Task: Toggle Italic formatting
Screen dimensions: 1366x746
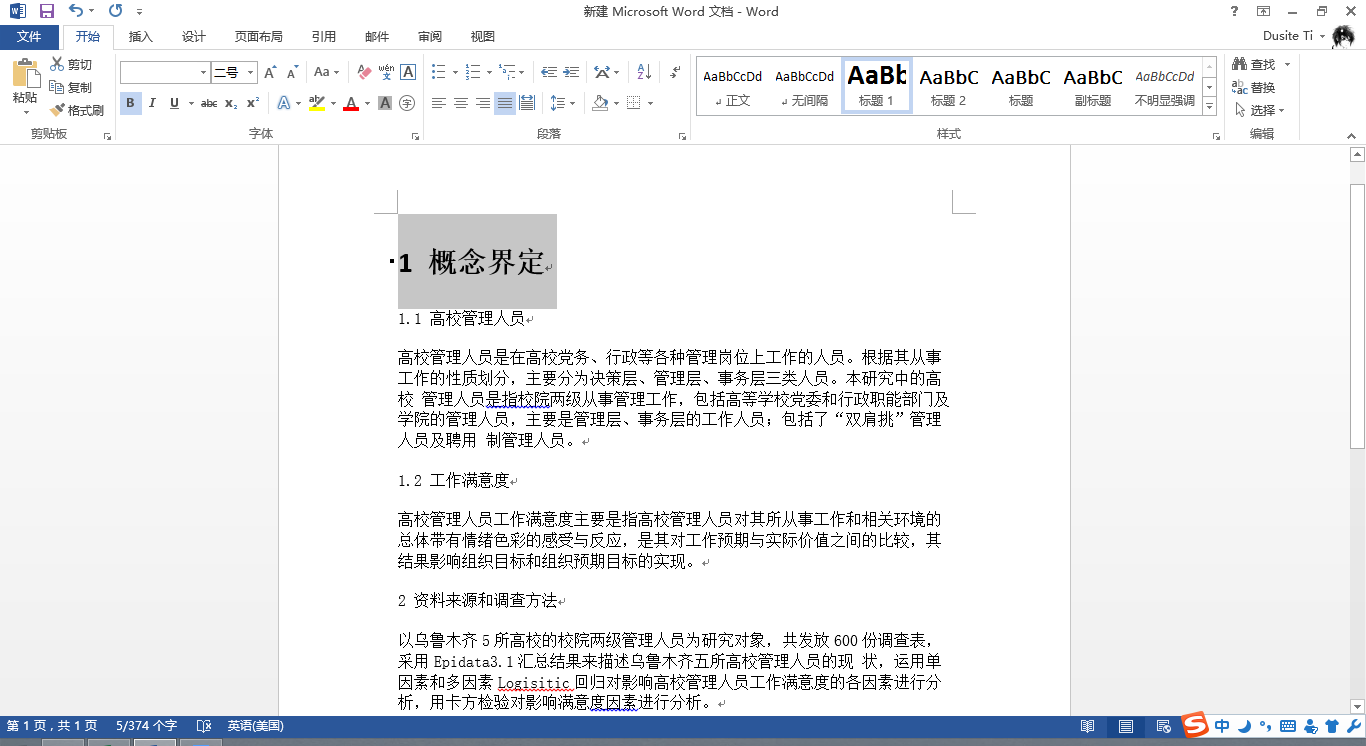Action: 152,103
